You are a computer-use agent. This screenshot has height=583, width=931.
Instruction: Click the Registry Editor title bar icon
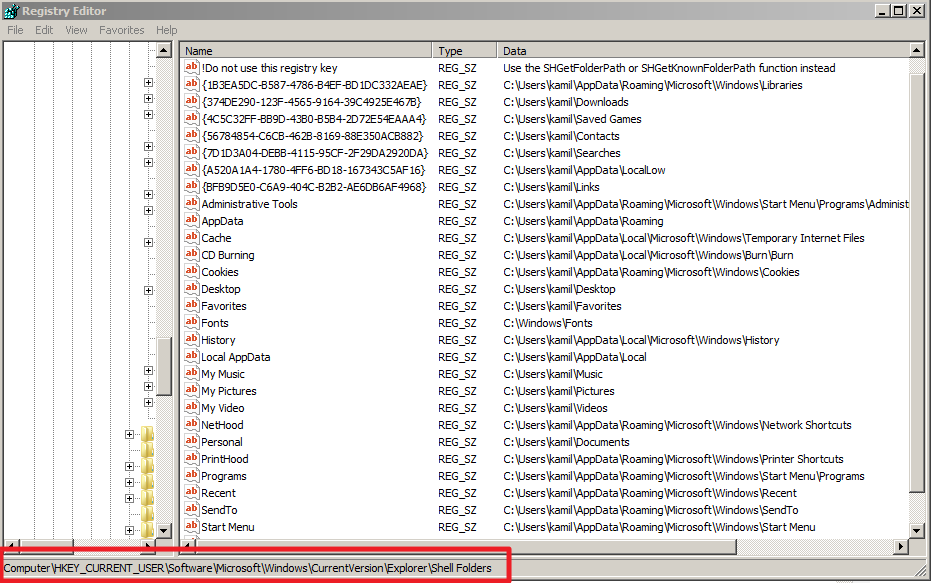coord(11,11)
